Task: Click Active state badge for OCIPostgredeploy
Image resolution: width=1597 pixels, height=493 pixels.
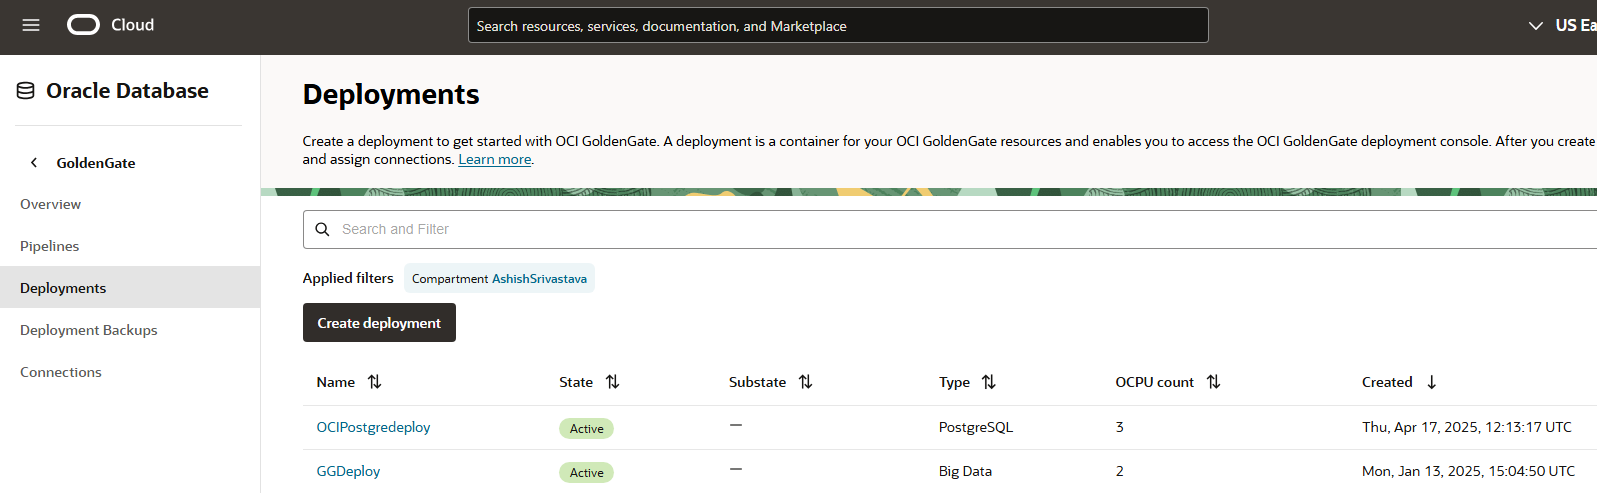Action: pyautogui.click(x=586, y=428)
